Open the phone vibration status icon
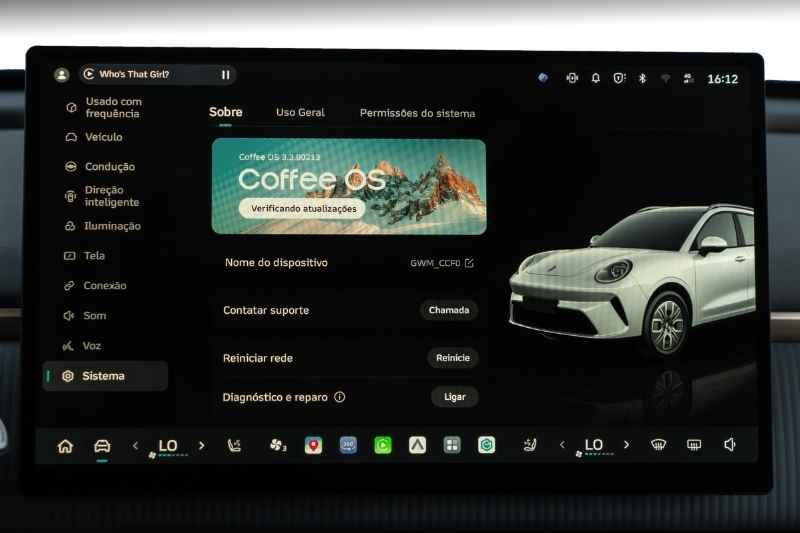Image resolution: width=800 pixels, height=533 pixels. [572, 78]
